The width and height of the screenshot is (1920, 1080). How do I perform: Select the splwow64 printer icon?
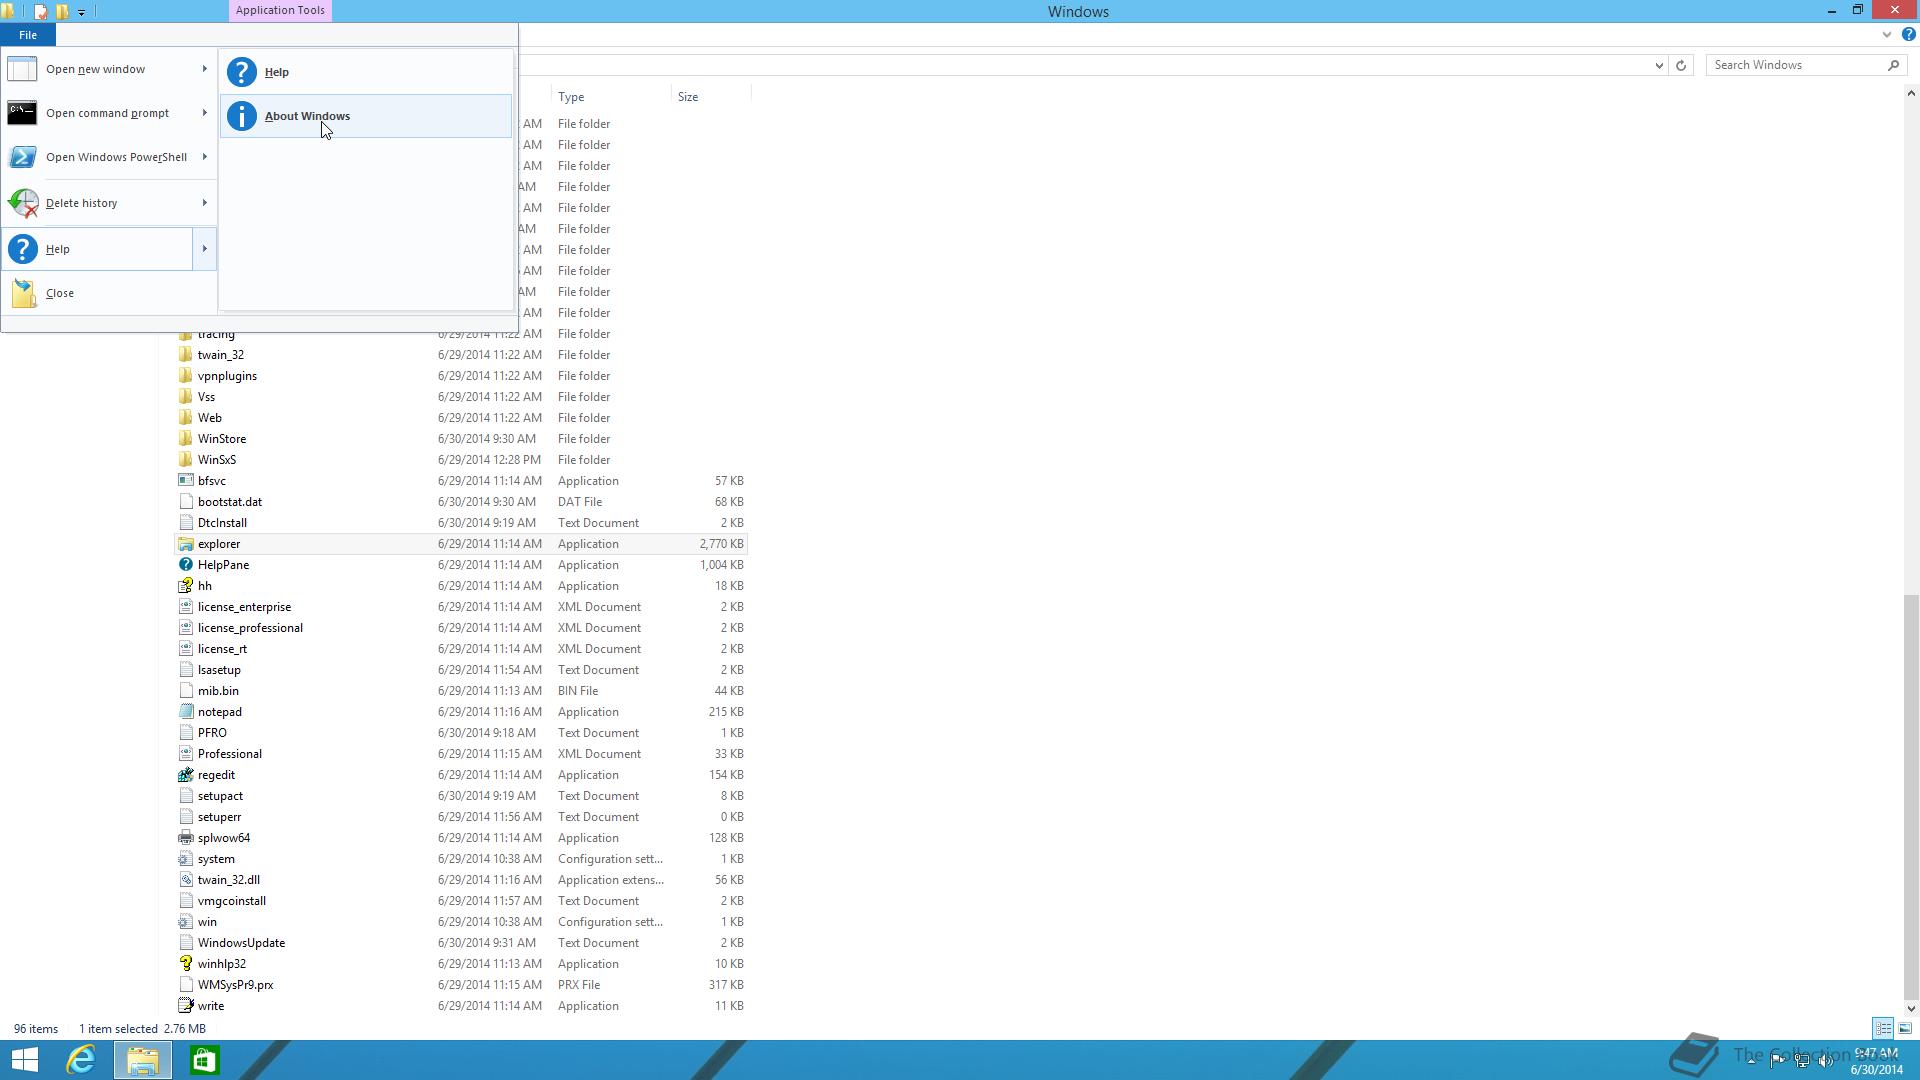(185, 838)
